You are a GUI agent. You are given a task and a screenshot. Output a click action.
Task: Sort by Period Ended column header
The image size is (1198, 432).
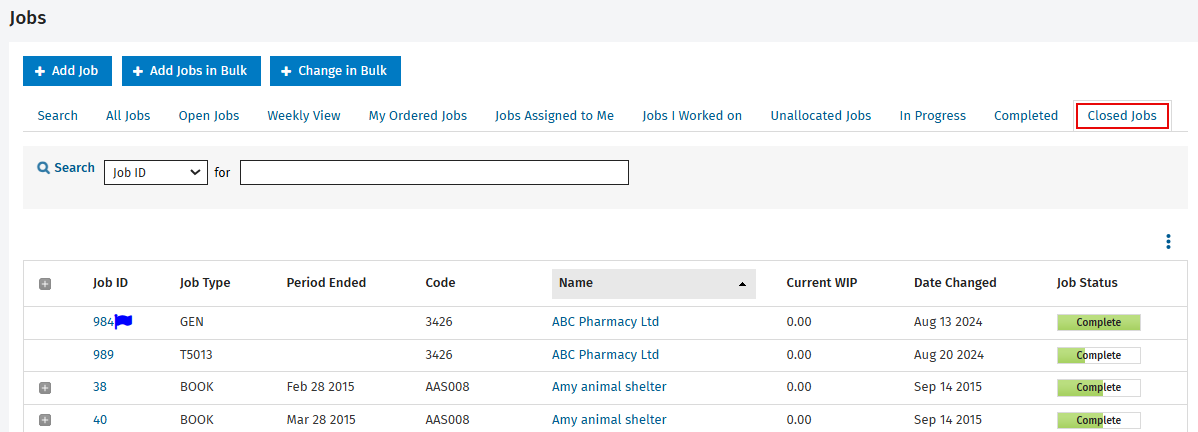click(x=326, y=283)
